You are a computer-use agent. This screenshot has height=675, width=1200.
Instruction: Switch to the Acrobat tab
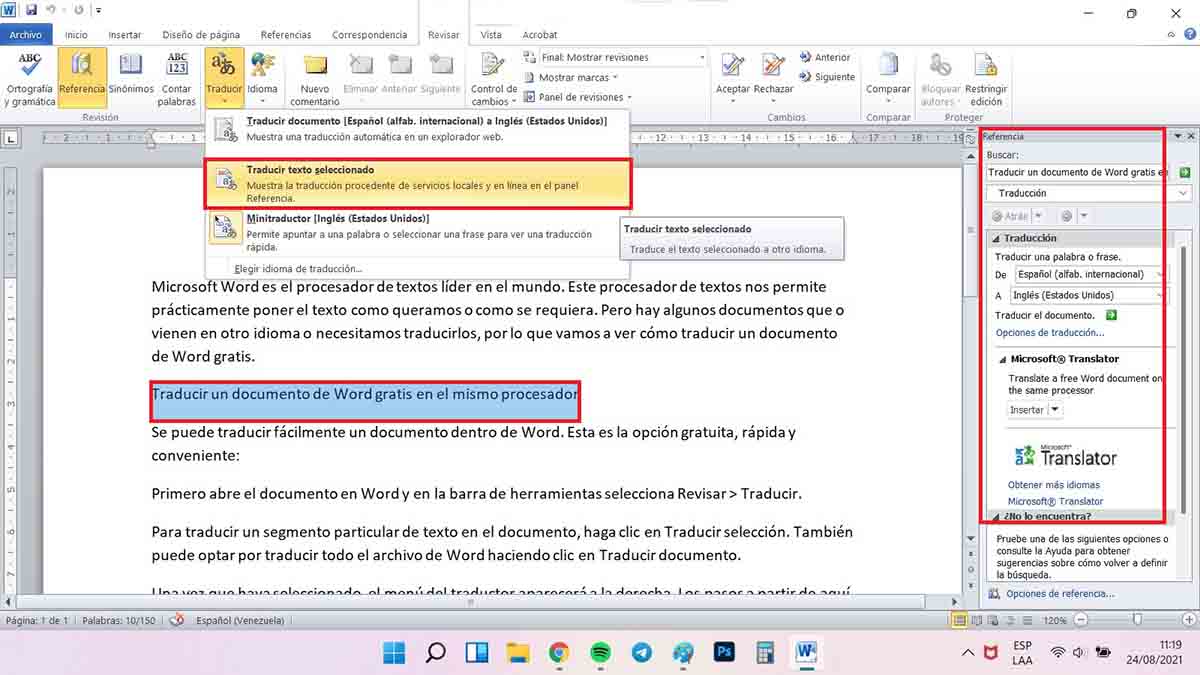[540, 34]
